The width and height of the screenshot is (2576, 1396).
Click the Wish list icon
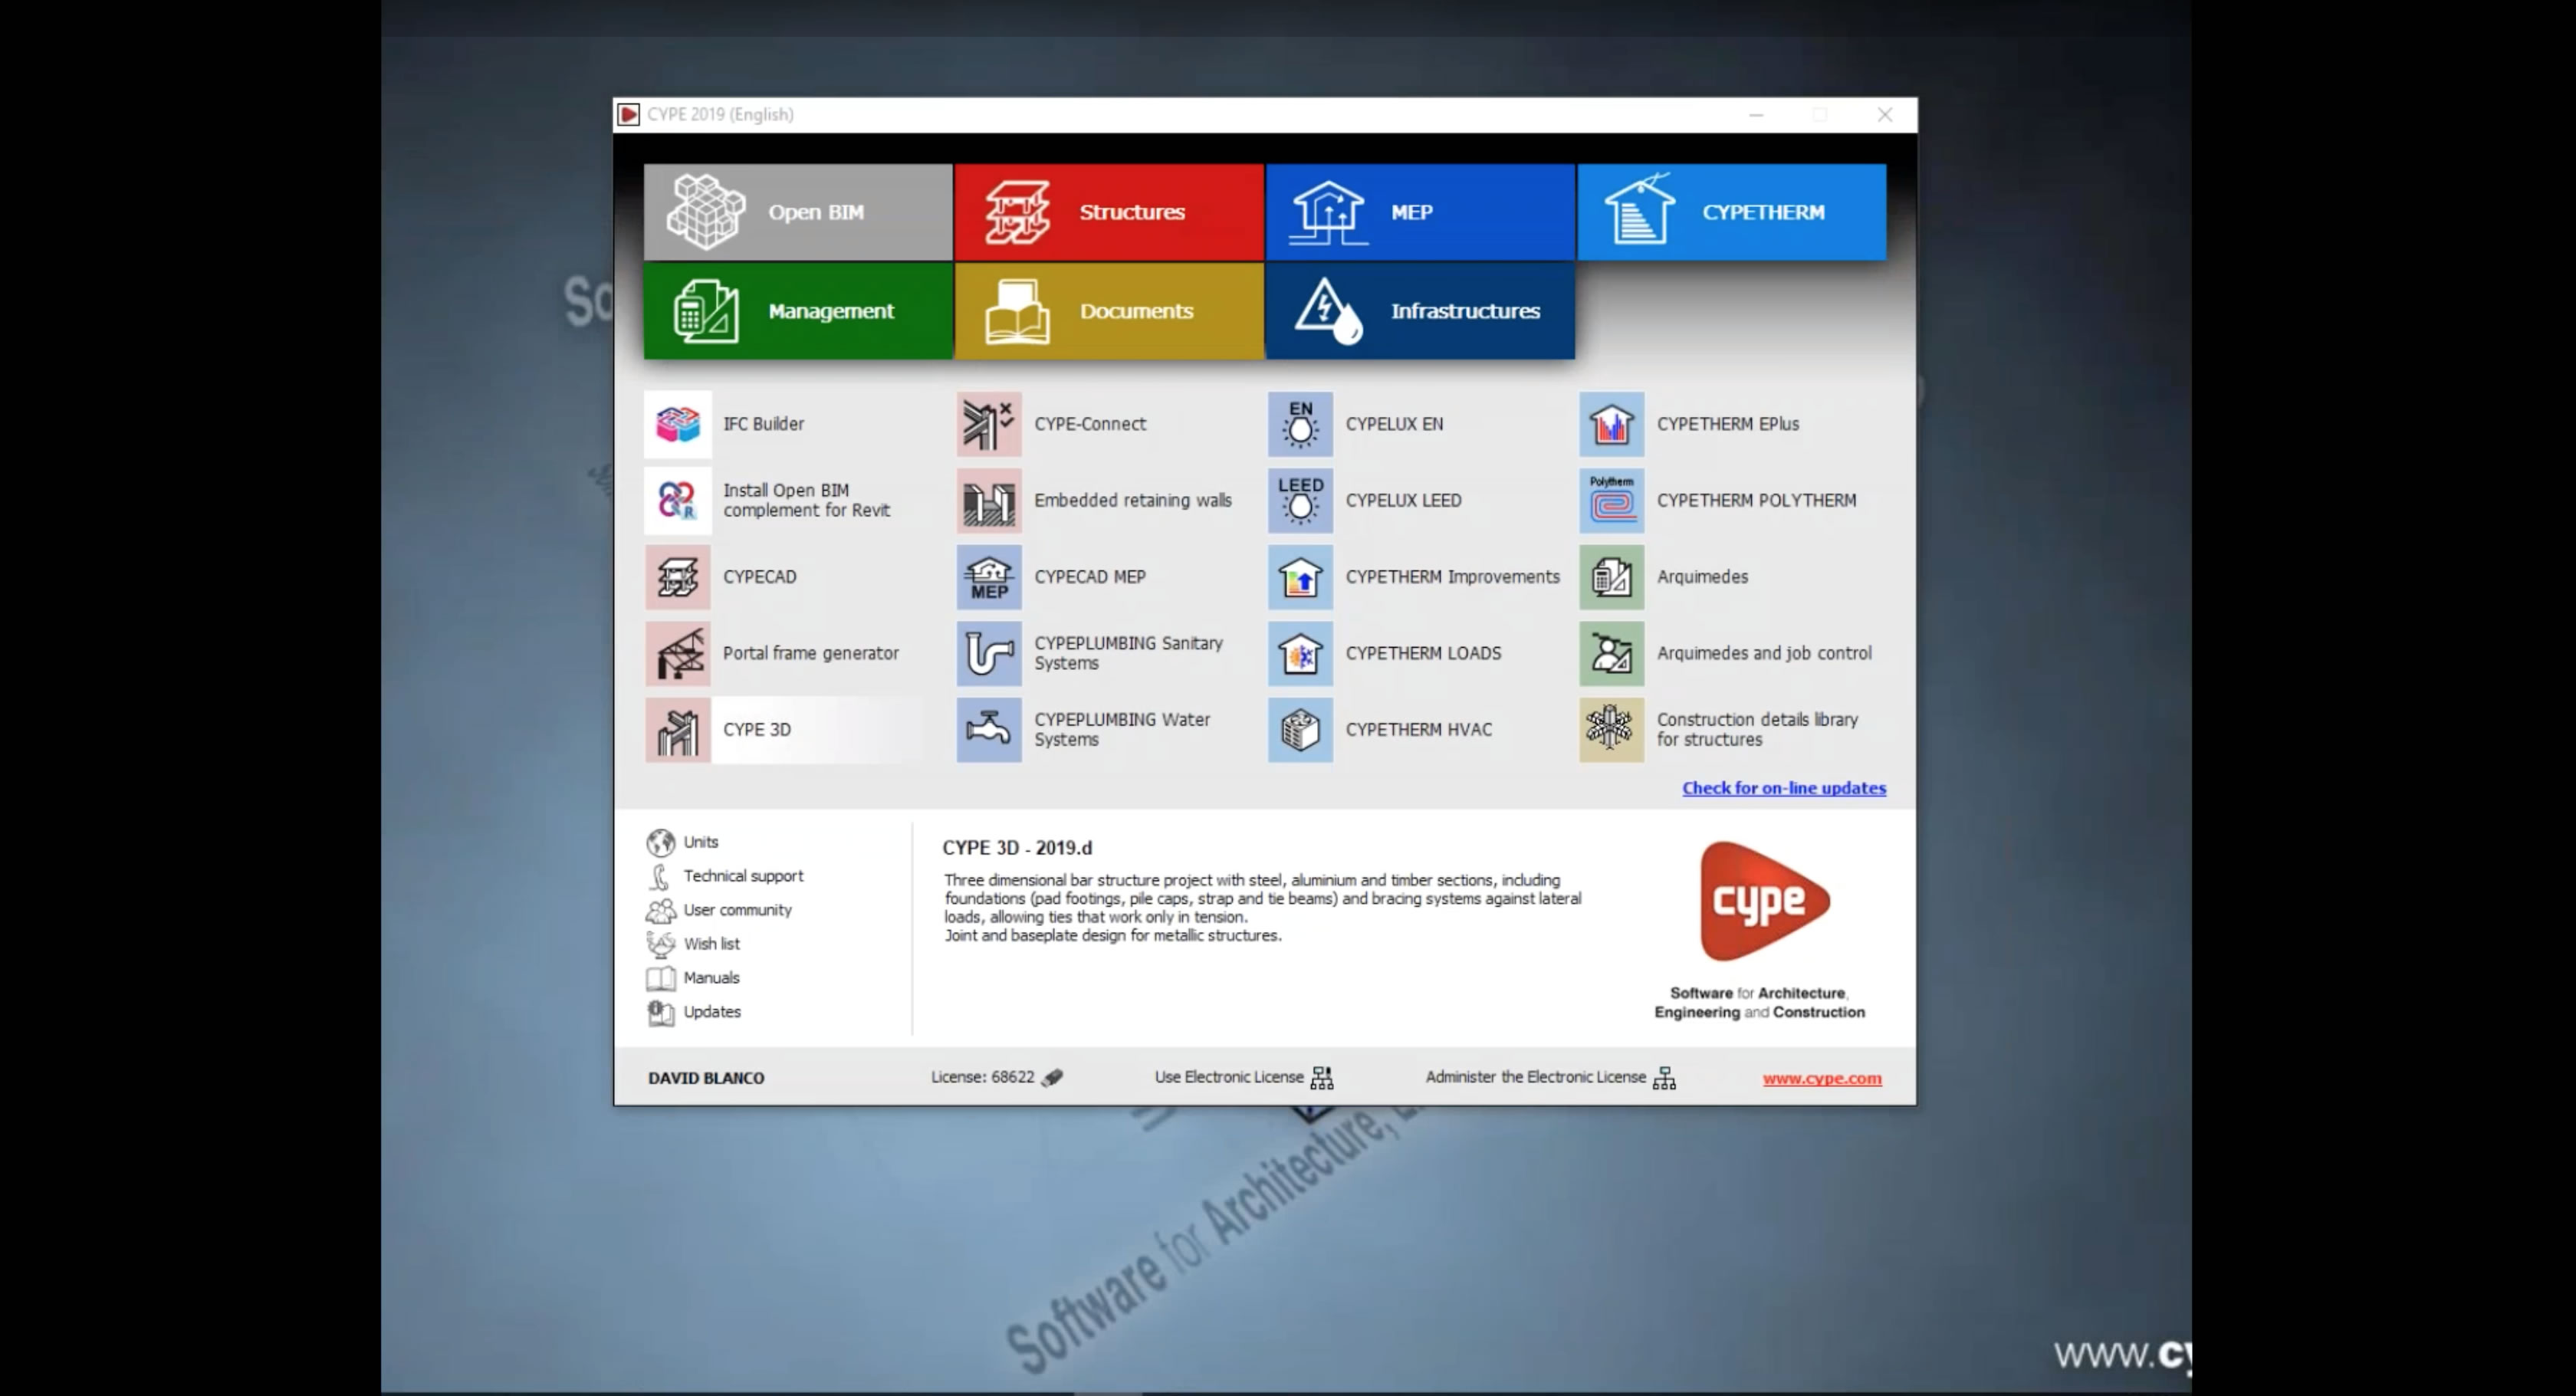point(660,945)
